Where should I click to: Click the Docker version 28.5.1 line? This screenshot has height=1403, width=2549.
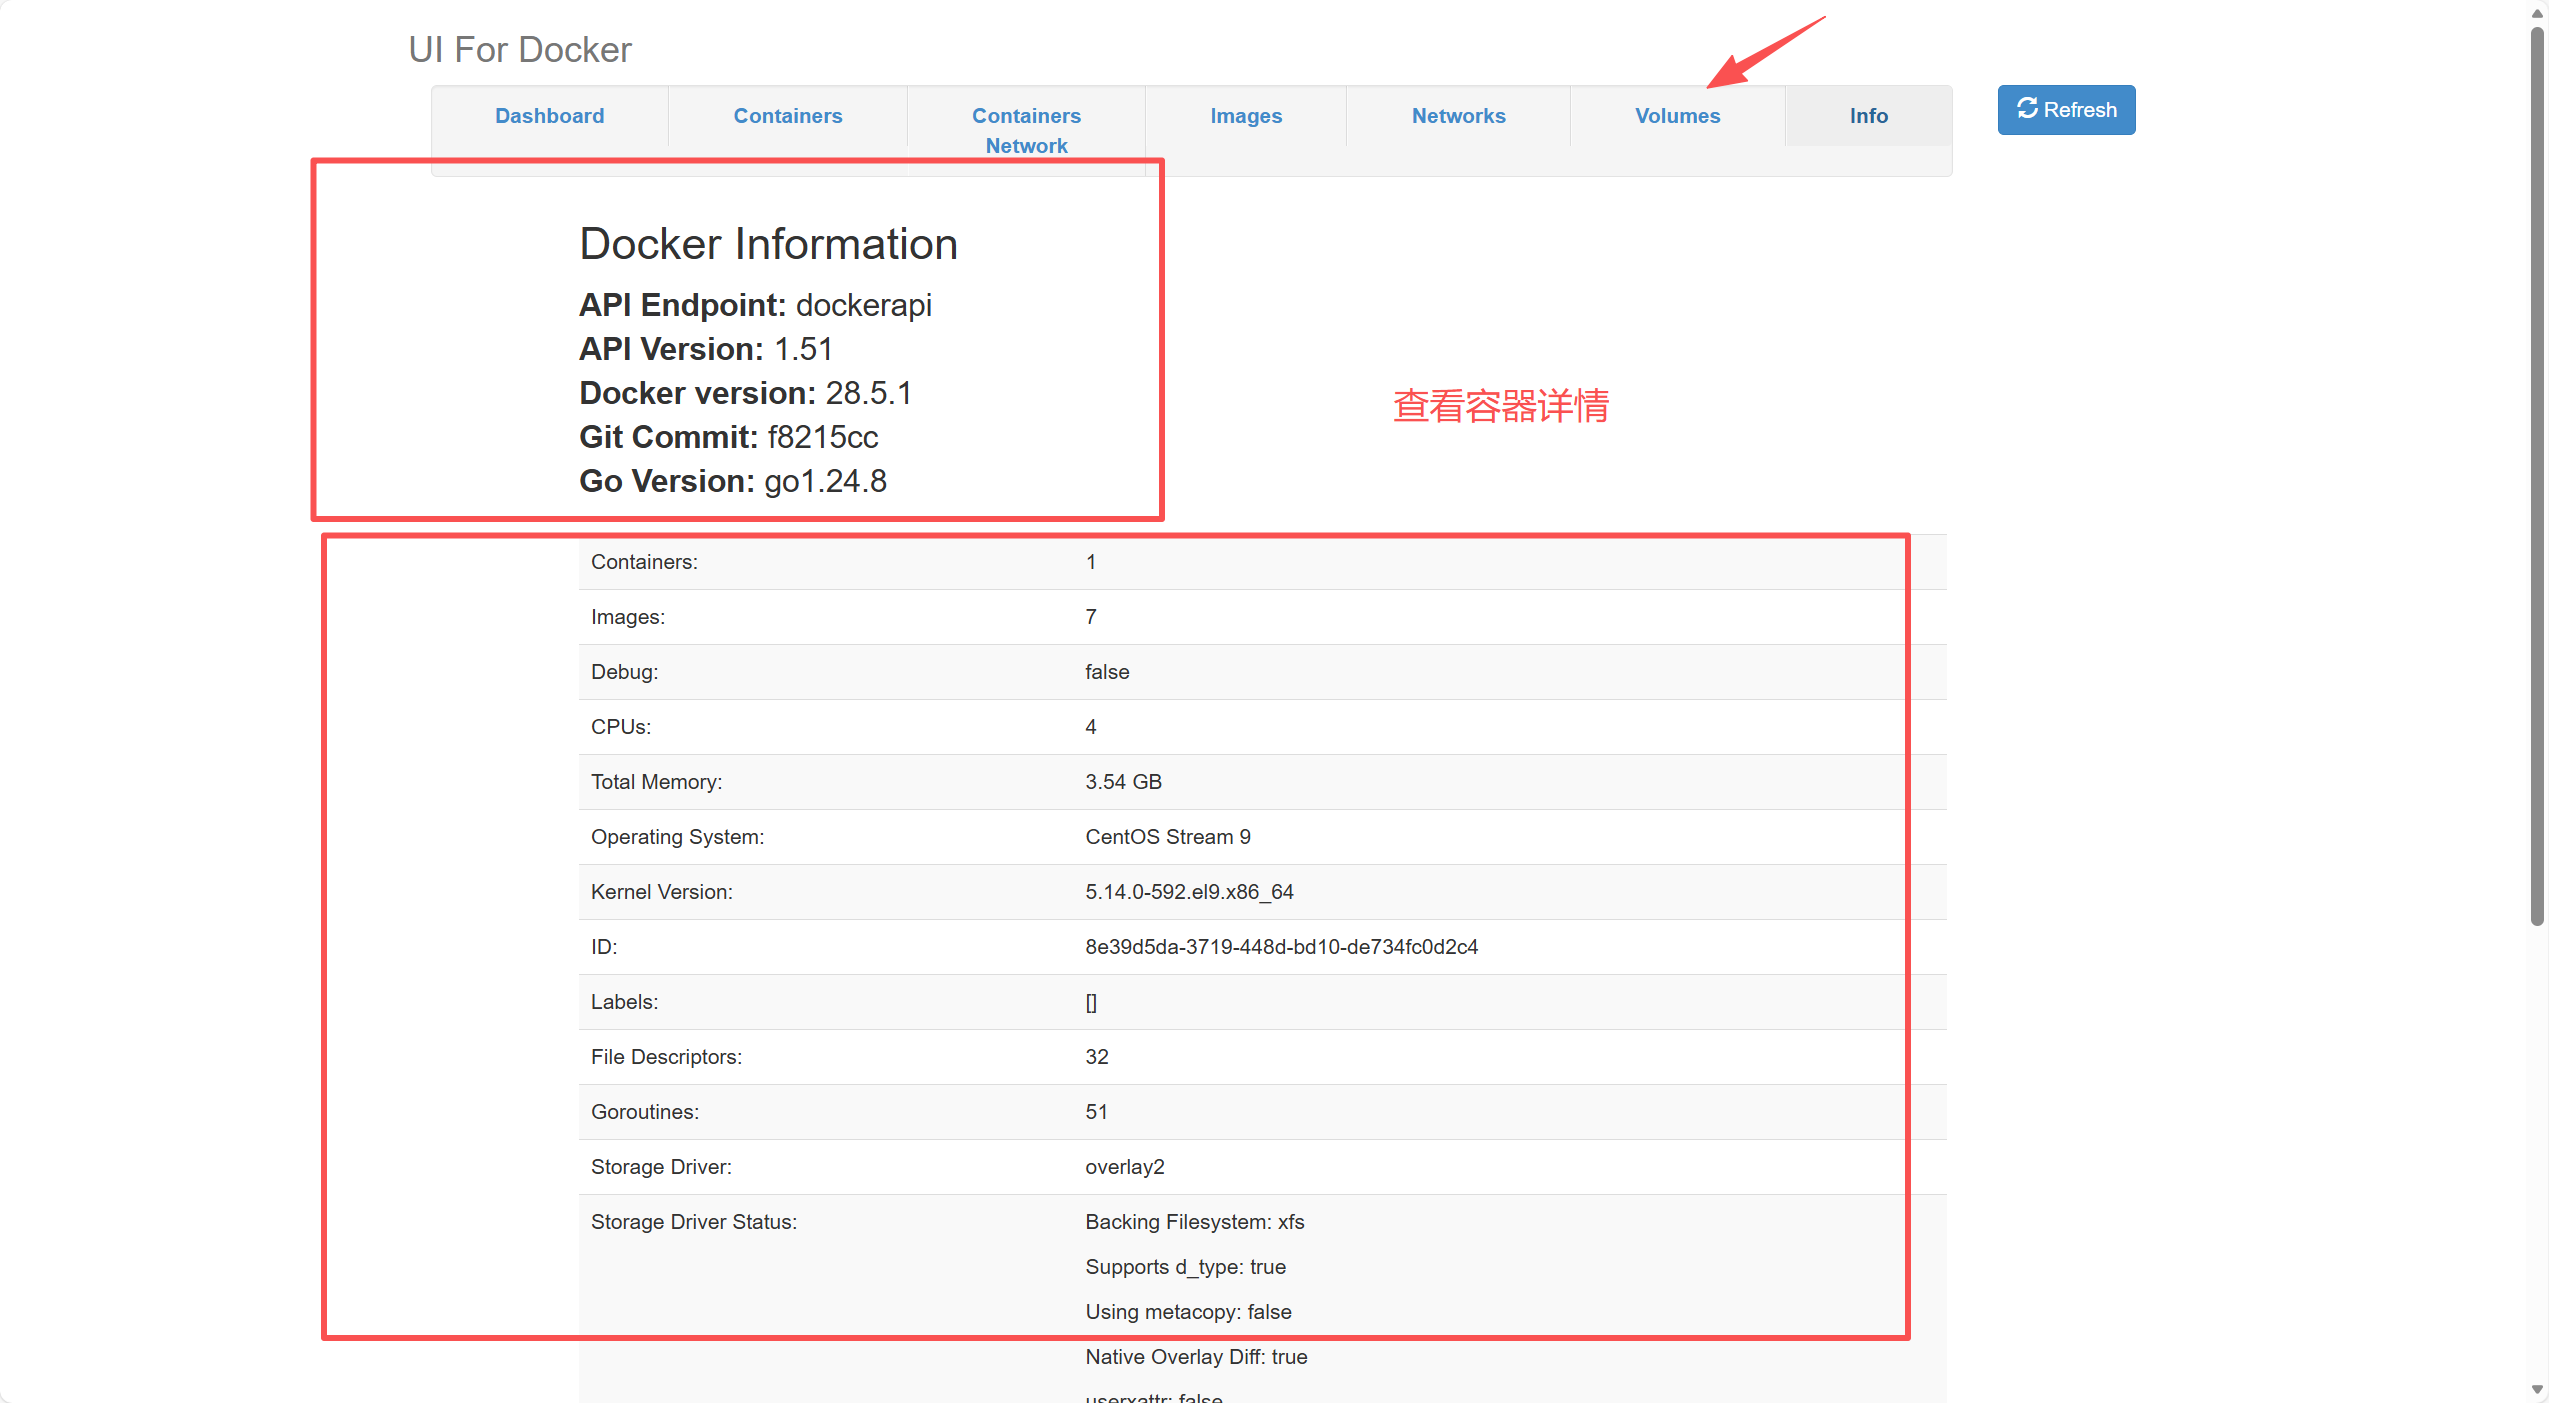coord(745,393)
